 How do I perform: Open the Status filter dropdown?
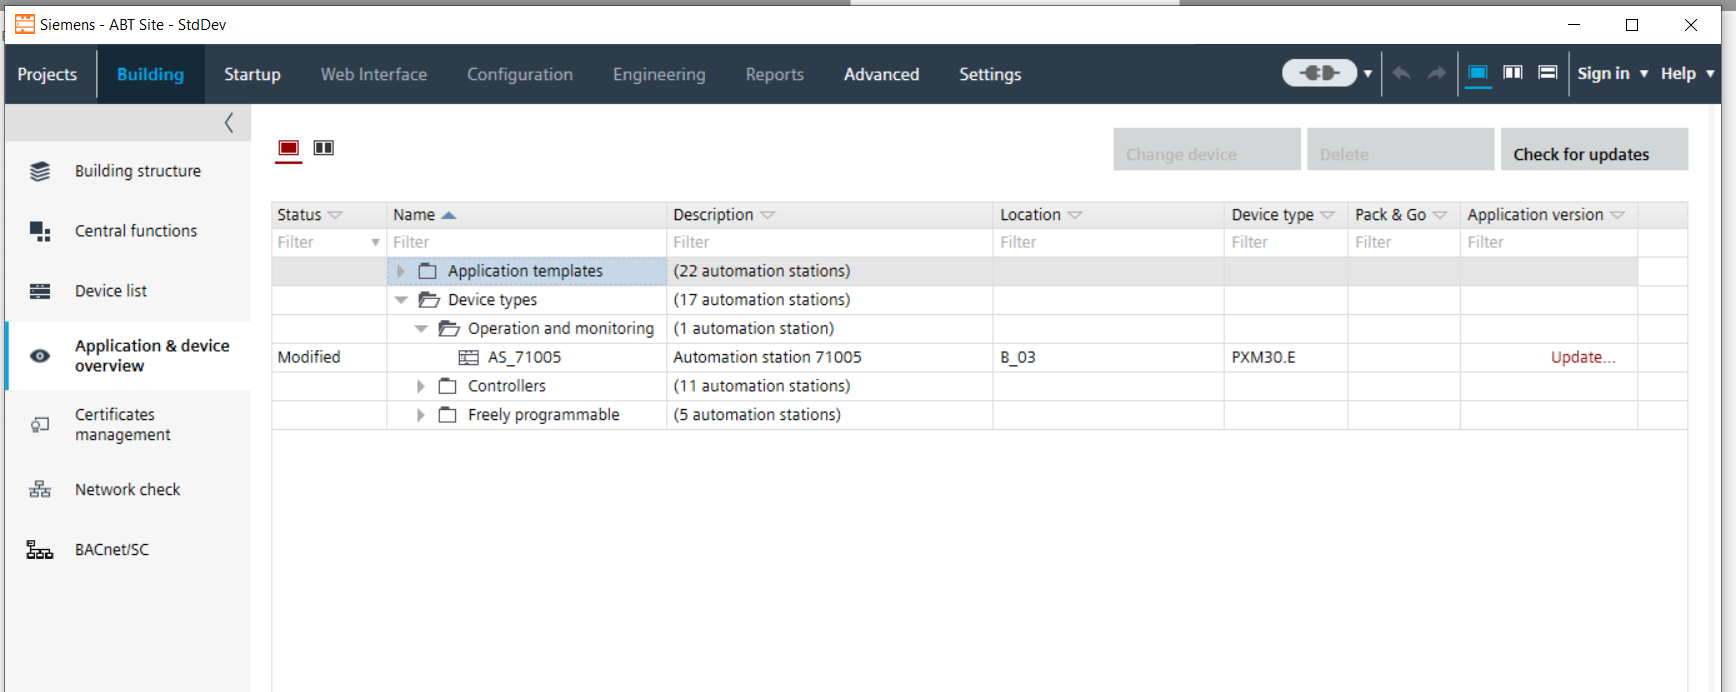coord(375,243)
